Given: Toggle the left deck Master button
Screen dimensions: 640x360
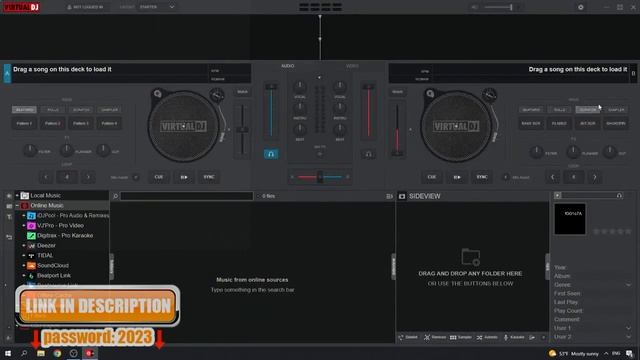Looking at the screenshot, I should [x=242, y=92].
